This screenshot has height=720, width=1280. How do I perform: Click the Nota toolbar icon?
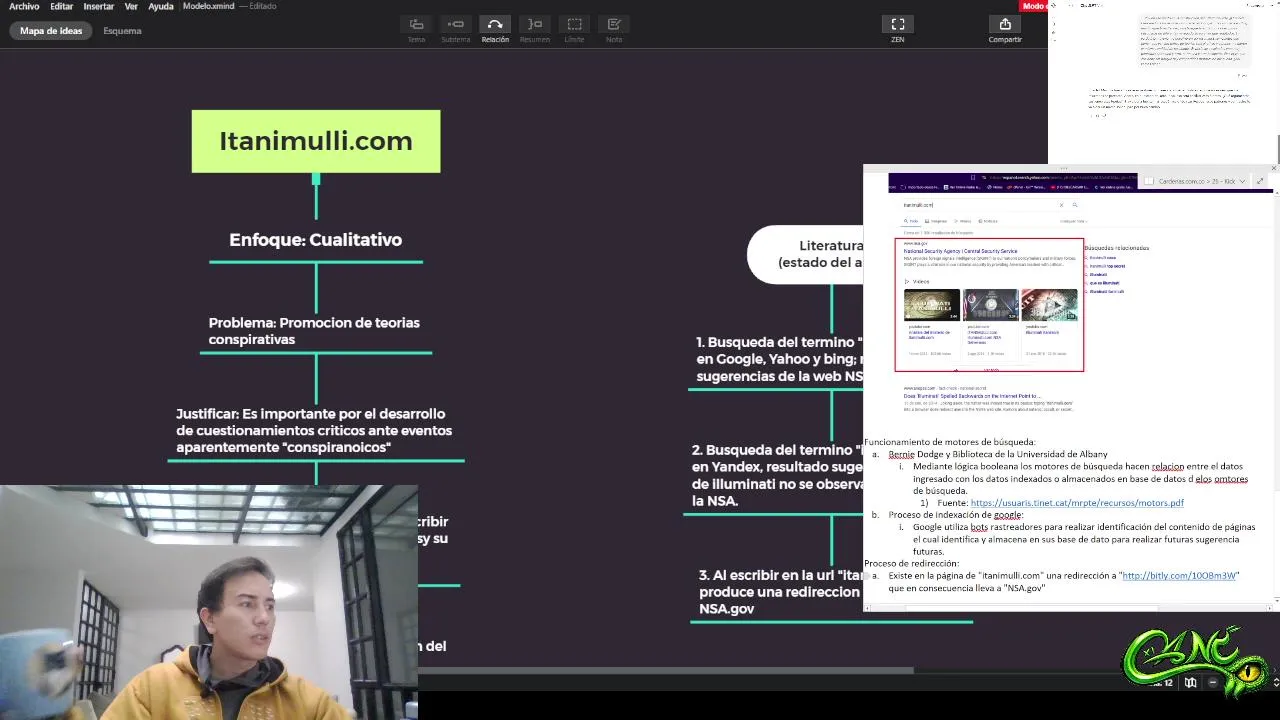pyautogui.click(x=614, y=24)
